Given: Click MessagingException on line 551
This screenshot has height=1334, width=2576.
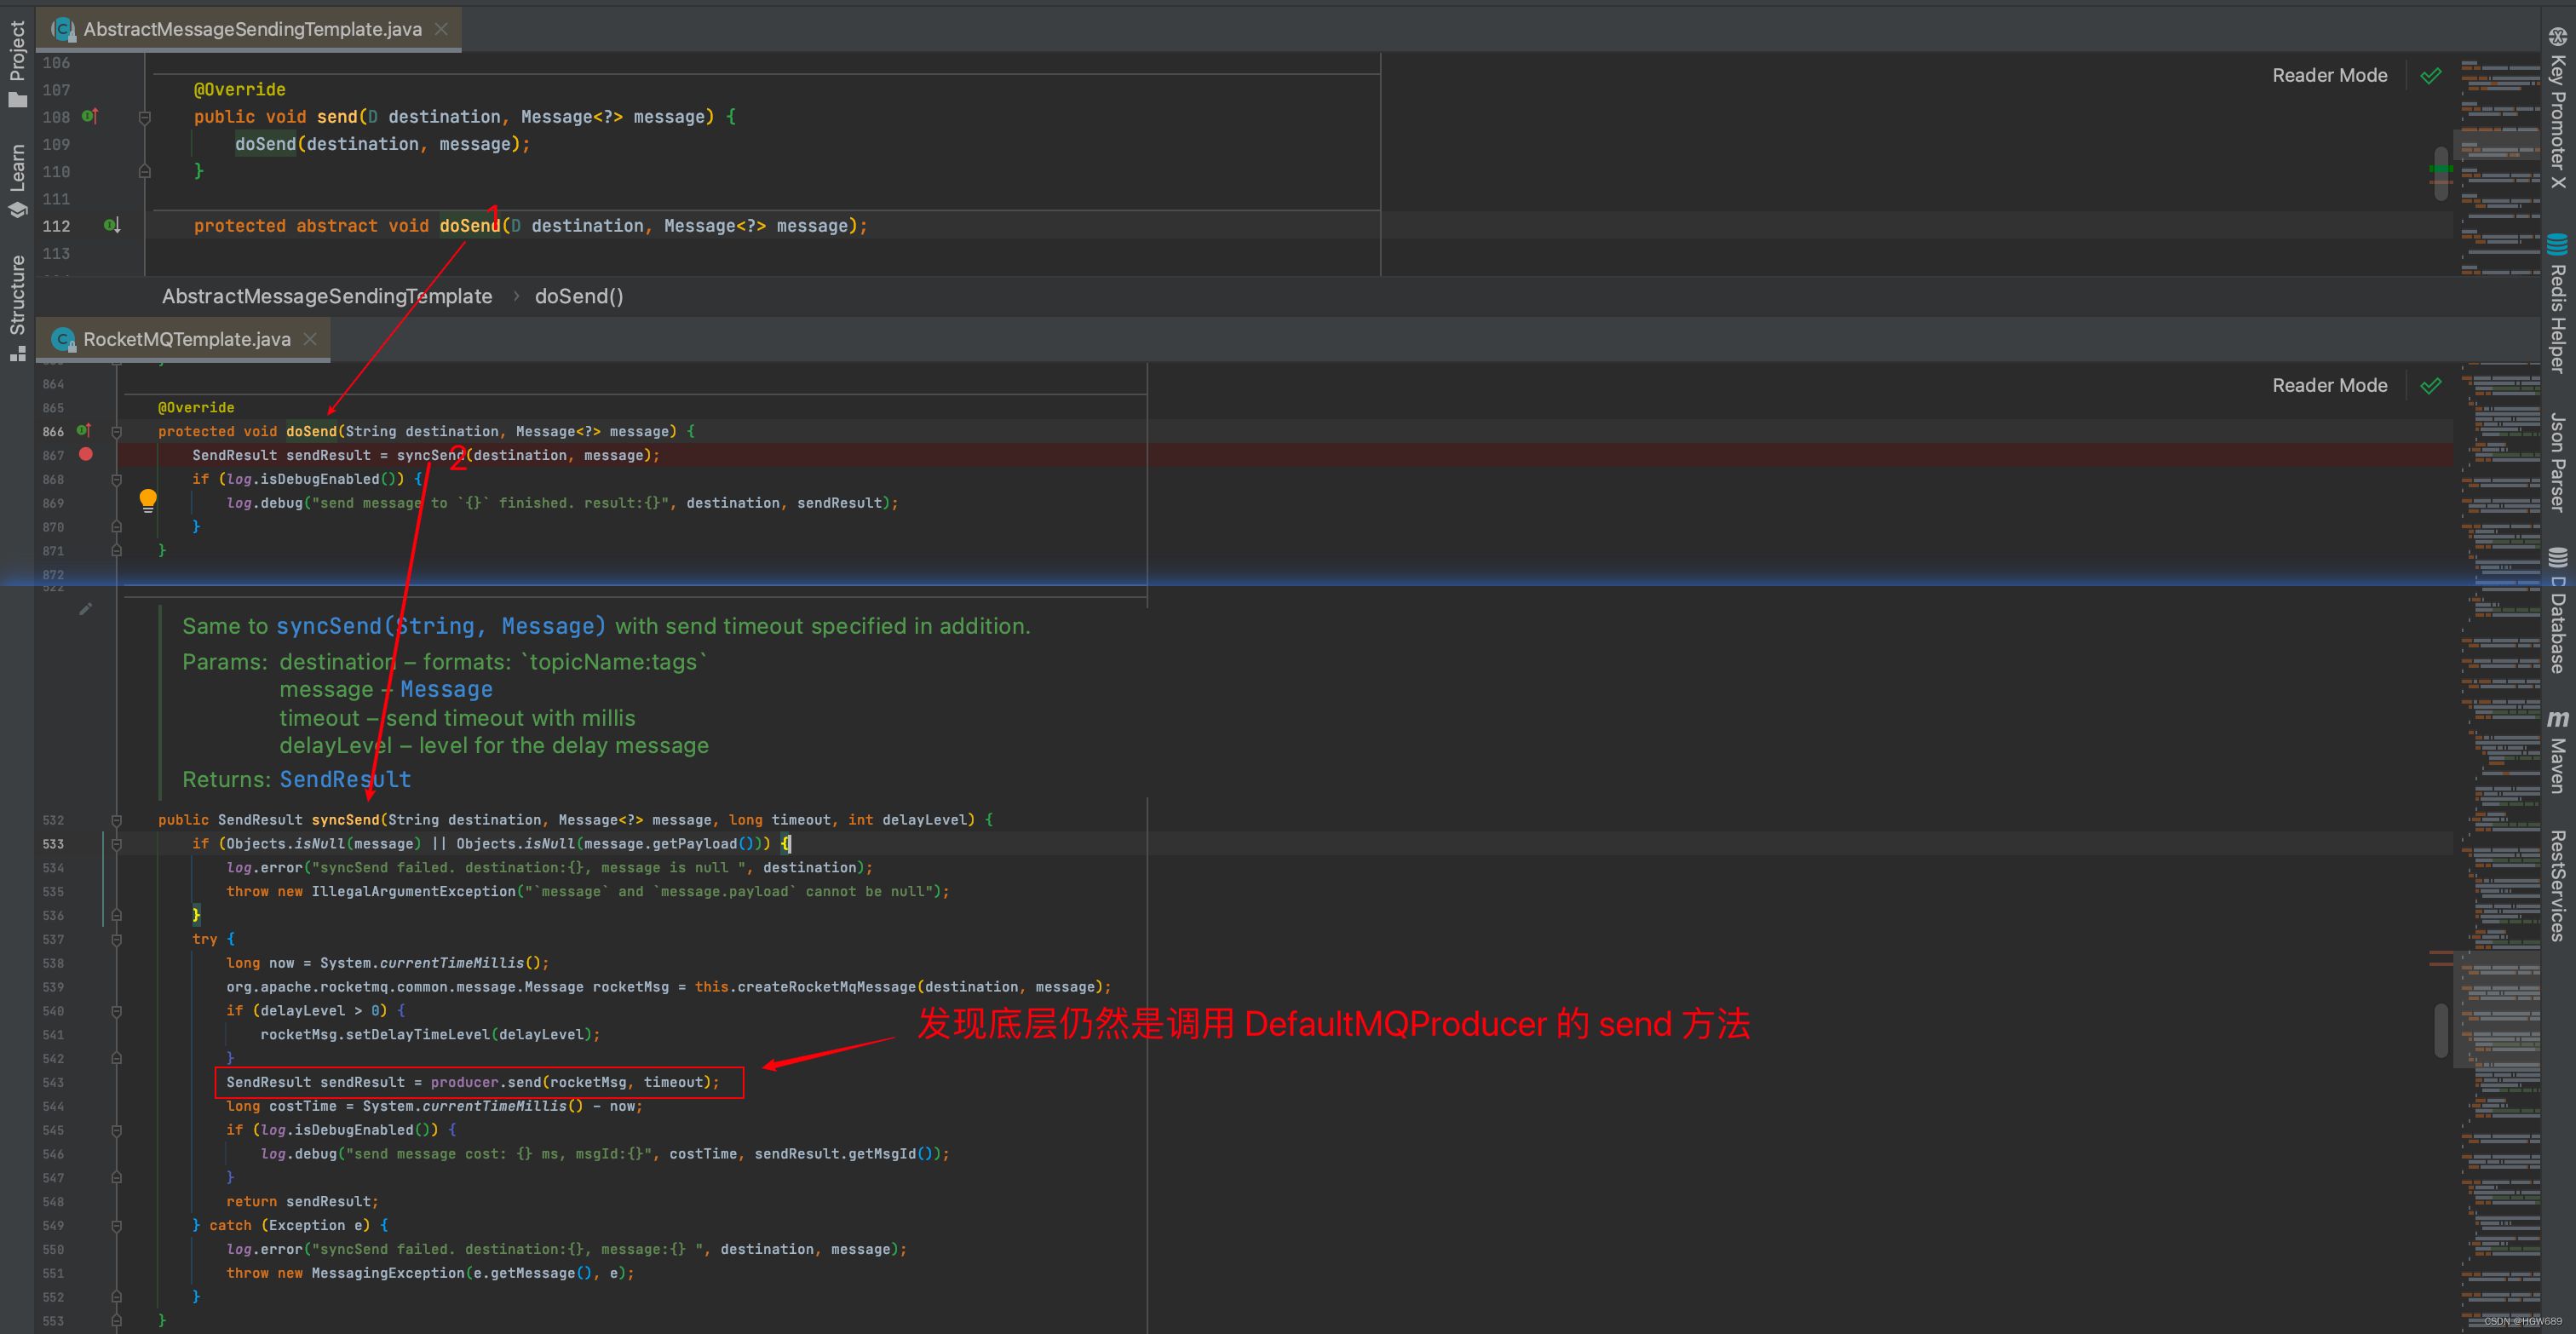Looking at the screenshot, I should 388,1273.
